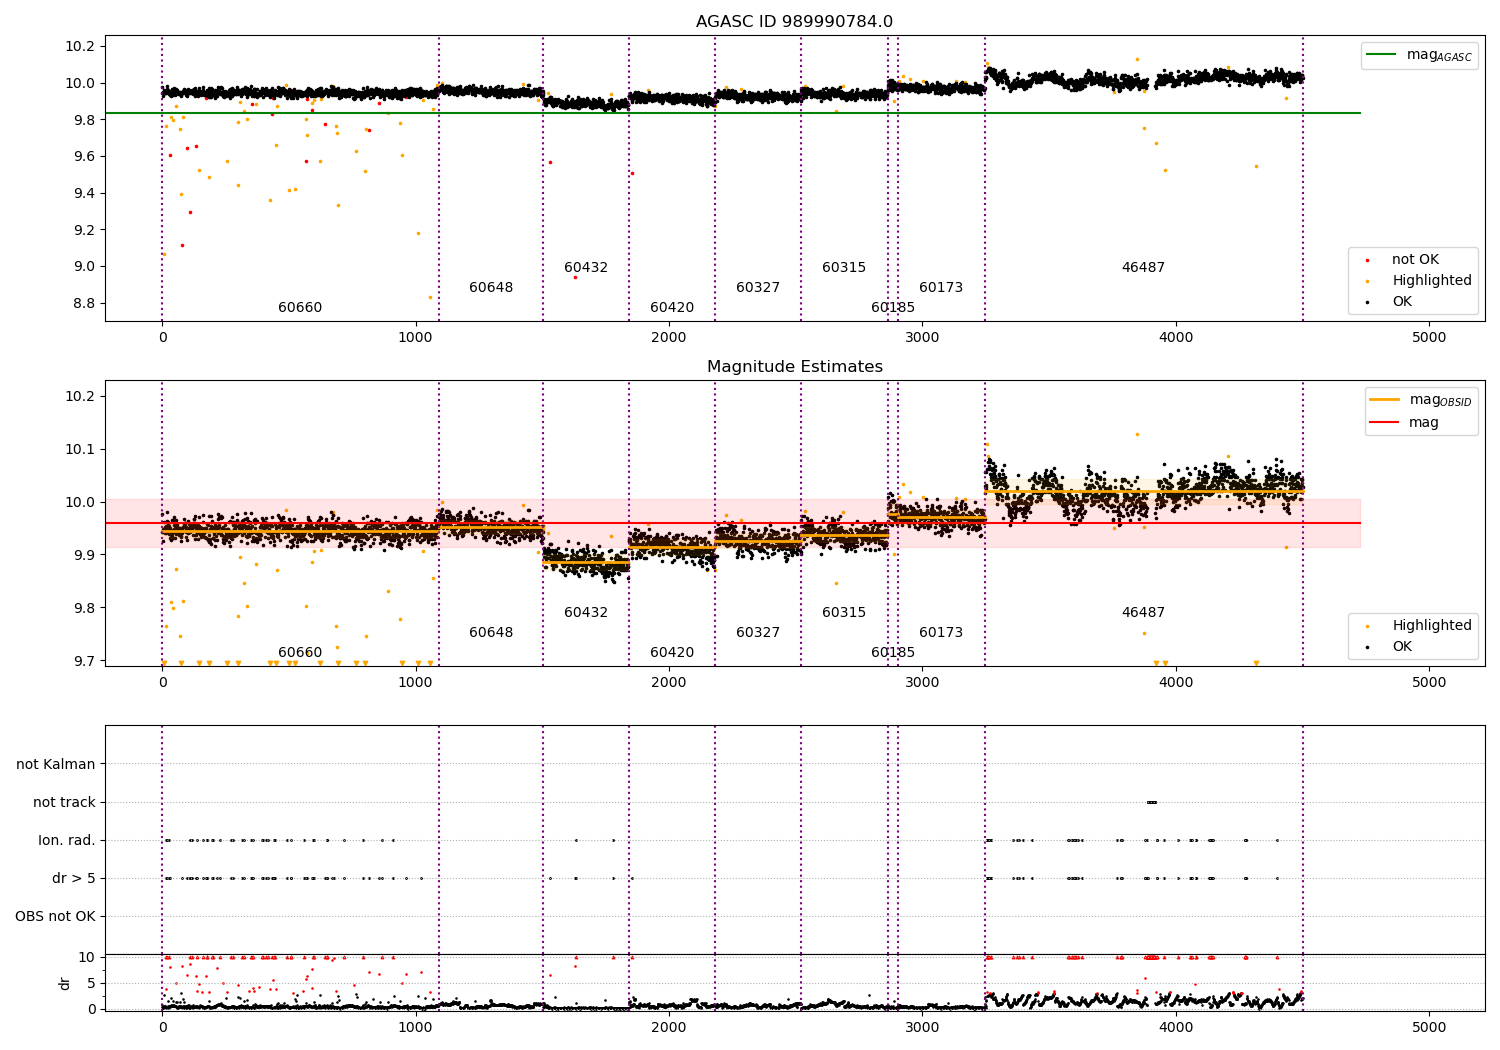The height and width of the screenshot is (1050, 1500).
Task: Click the green mag AGASC legend line sample
Action: tap(1381, 55)
